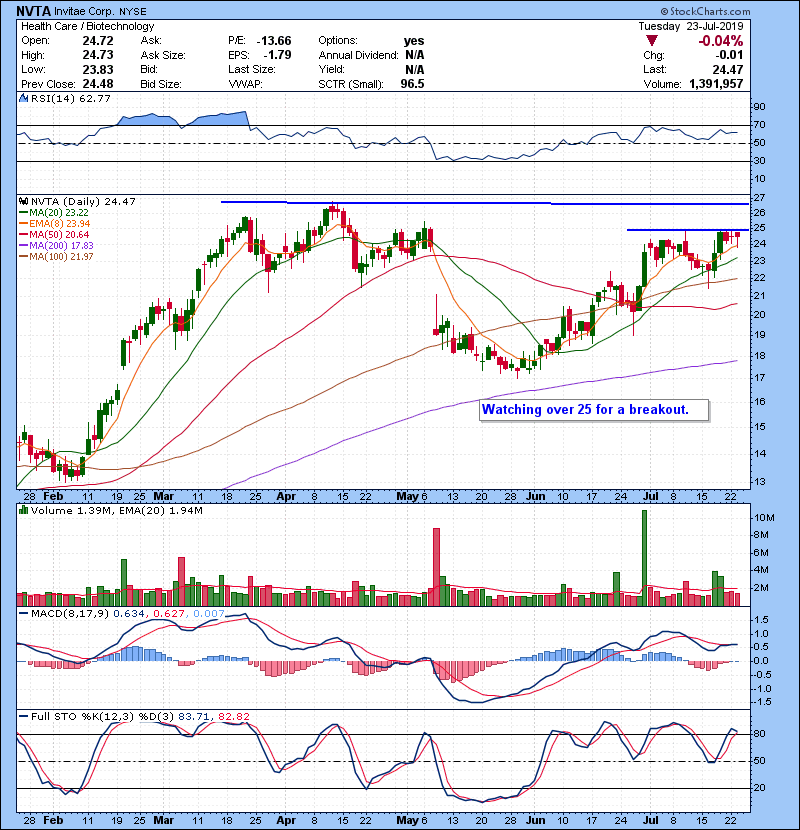This screenshot has width=800, height=830.
Task: Select the MA(20) 23.22 legend entry
Action: pyautogui.click(x=53, y=213)
